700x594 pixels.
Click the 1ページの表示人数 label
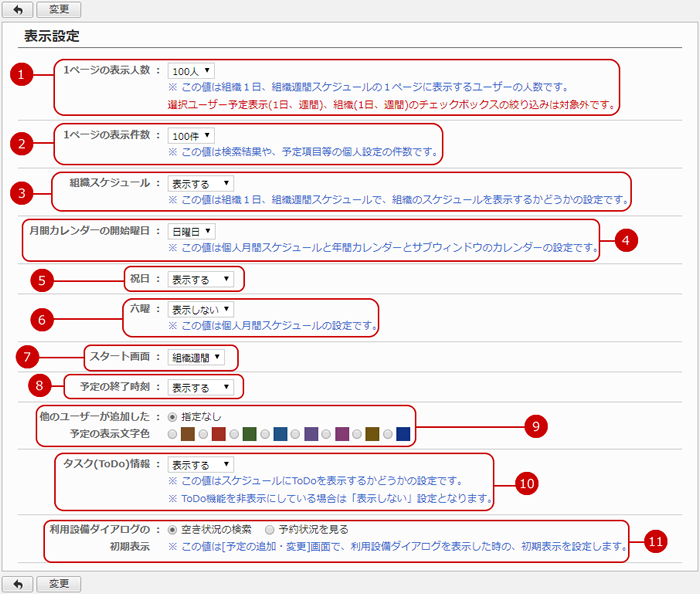coord(106,70)
